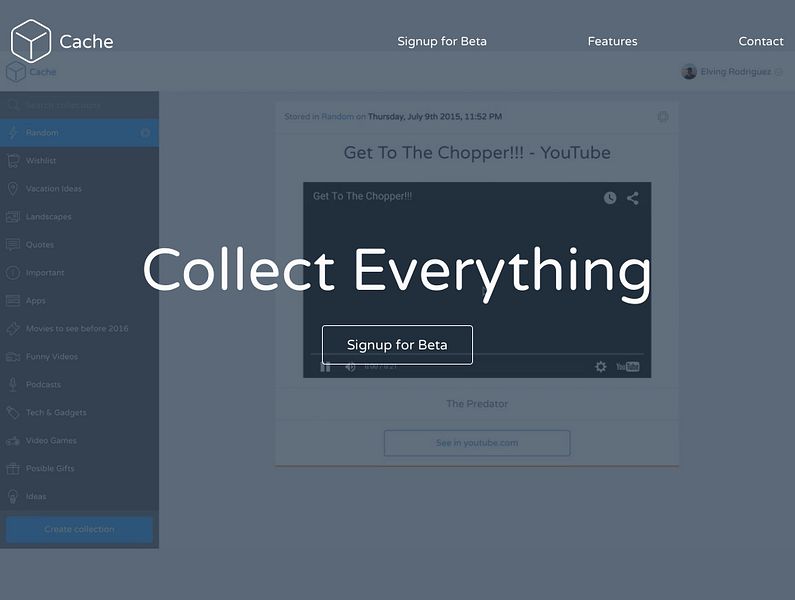Click the Quotes speech icon

point(13,245)
